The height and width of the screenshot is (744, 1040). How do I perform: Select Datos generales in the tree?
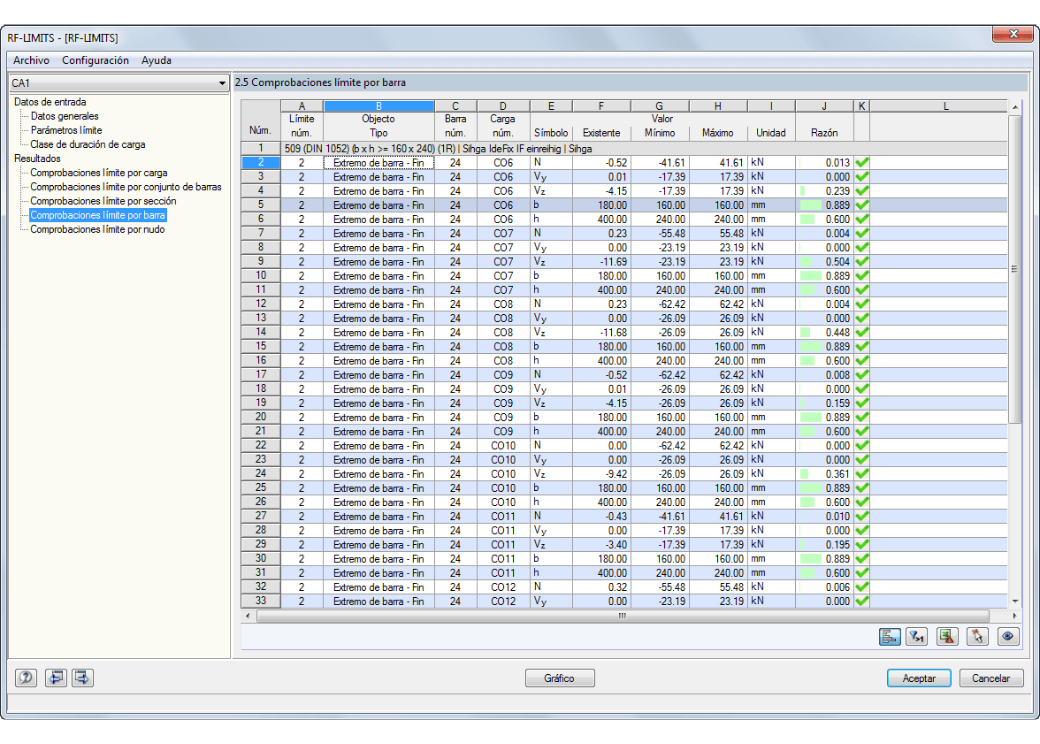pos(64,116)
